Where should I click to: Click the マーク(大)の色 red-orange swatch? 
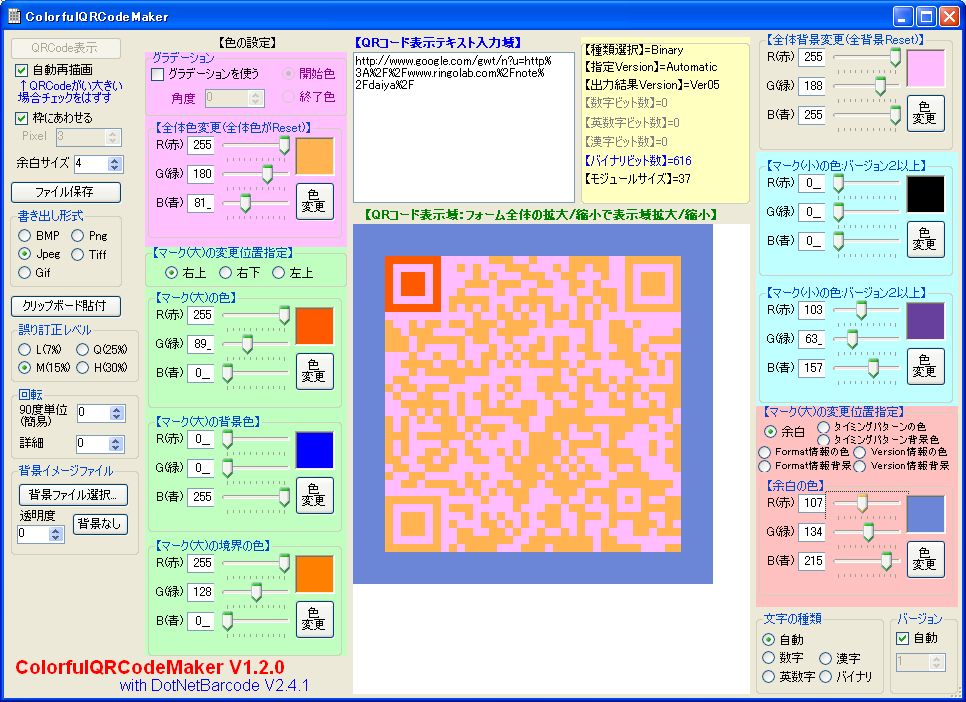(x=315, y=327)
